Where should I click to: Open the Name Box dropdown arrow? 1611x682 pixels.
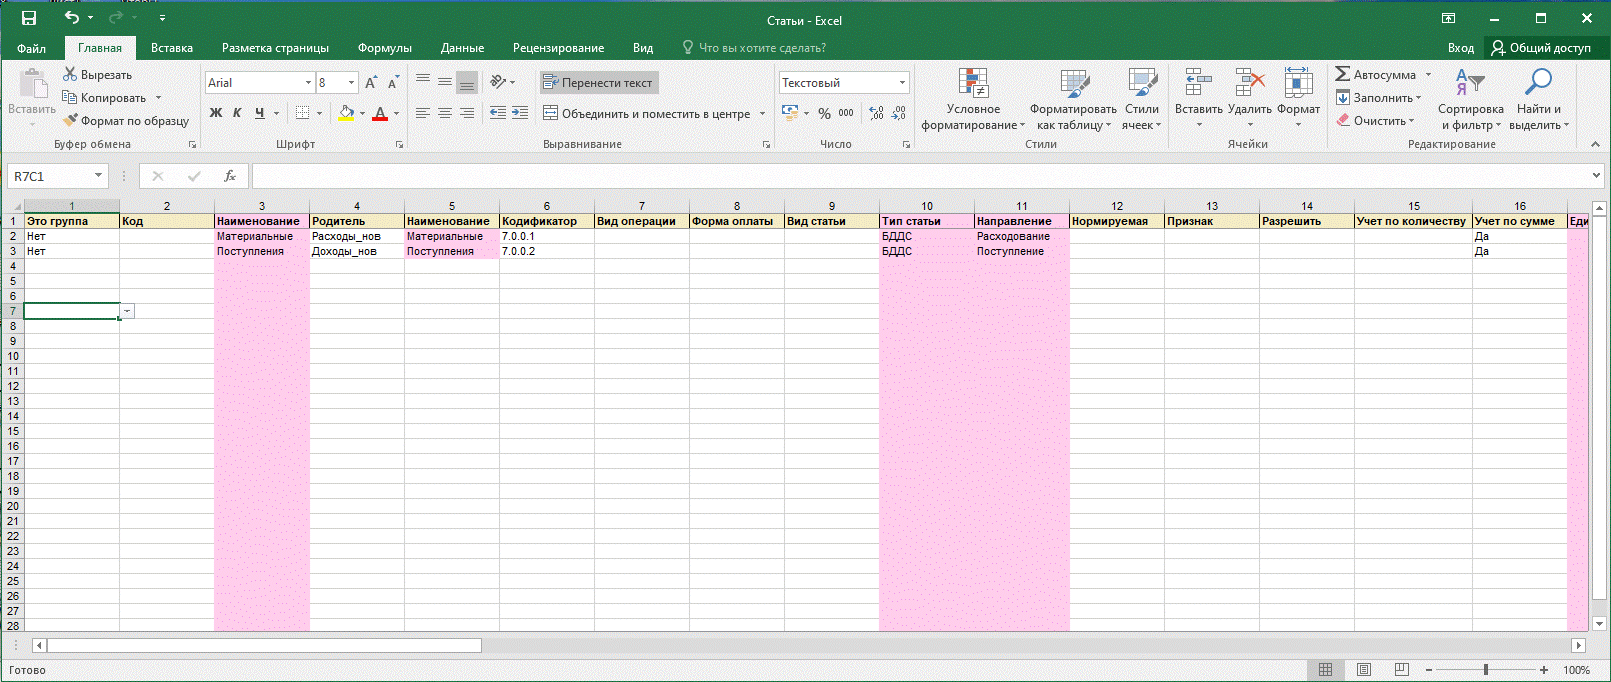click(x=98, y=176)
